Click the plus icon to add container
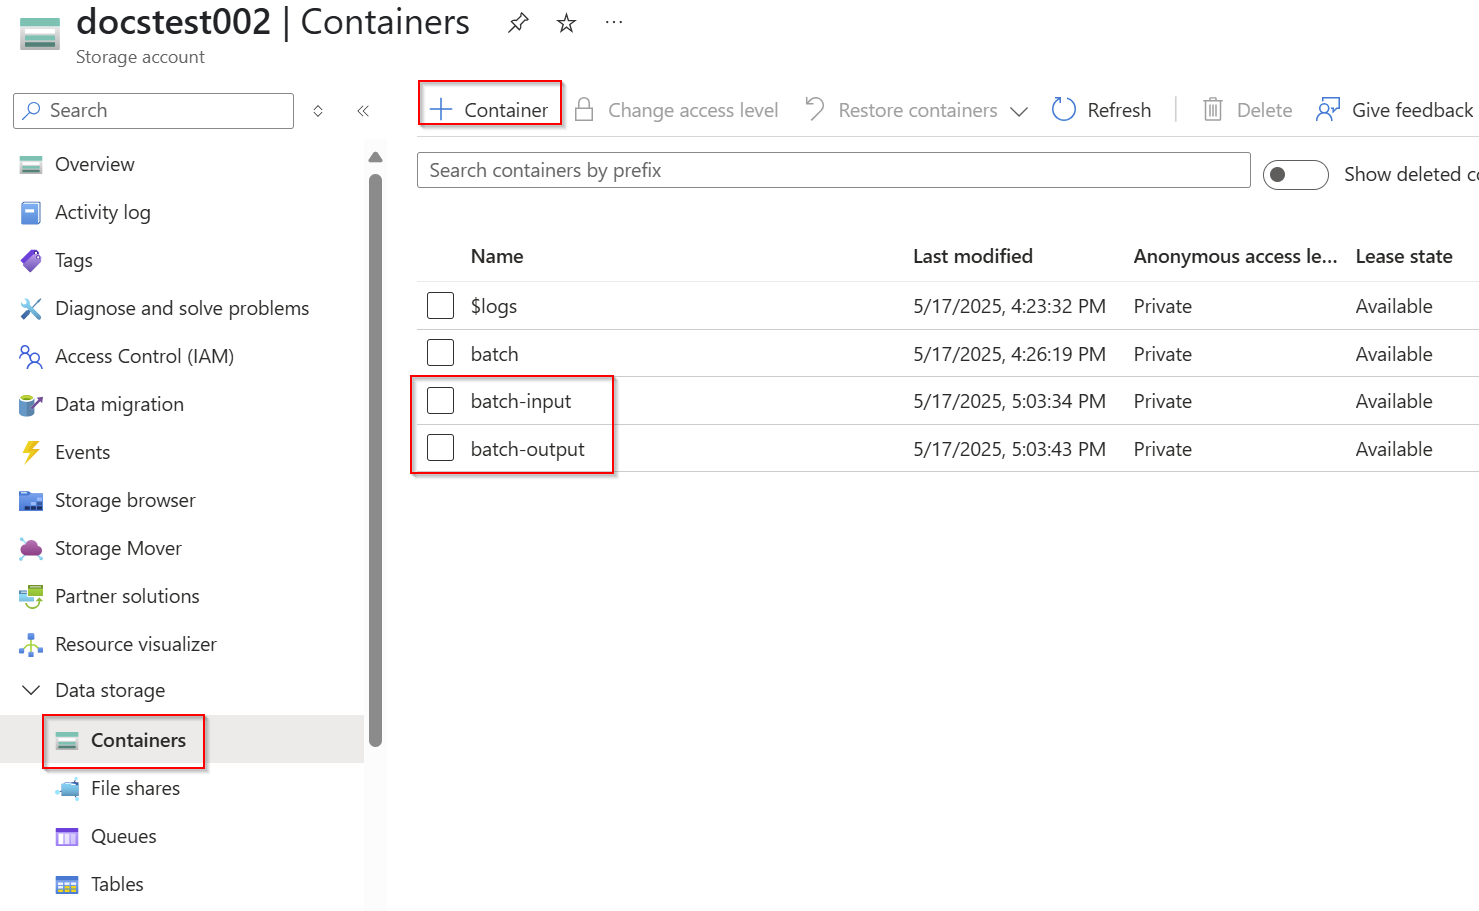The height and width of the screenshot is (911, 1479). coord(441,109)
